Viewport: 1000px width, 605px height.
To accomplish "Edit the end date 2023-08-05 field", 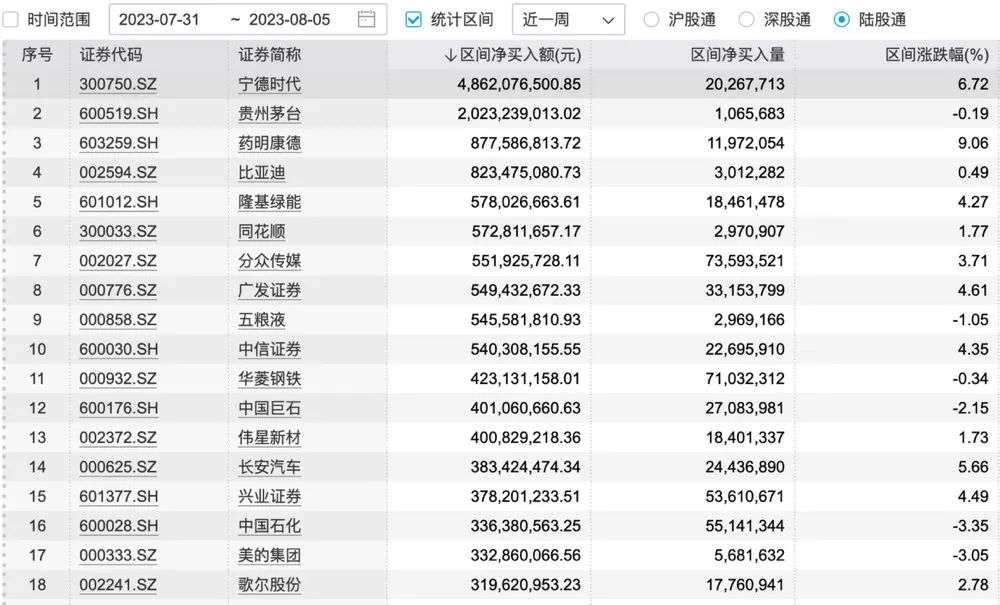I will click(x=290, y=20).
